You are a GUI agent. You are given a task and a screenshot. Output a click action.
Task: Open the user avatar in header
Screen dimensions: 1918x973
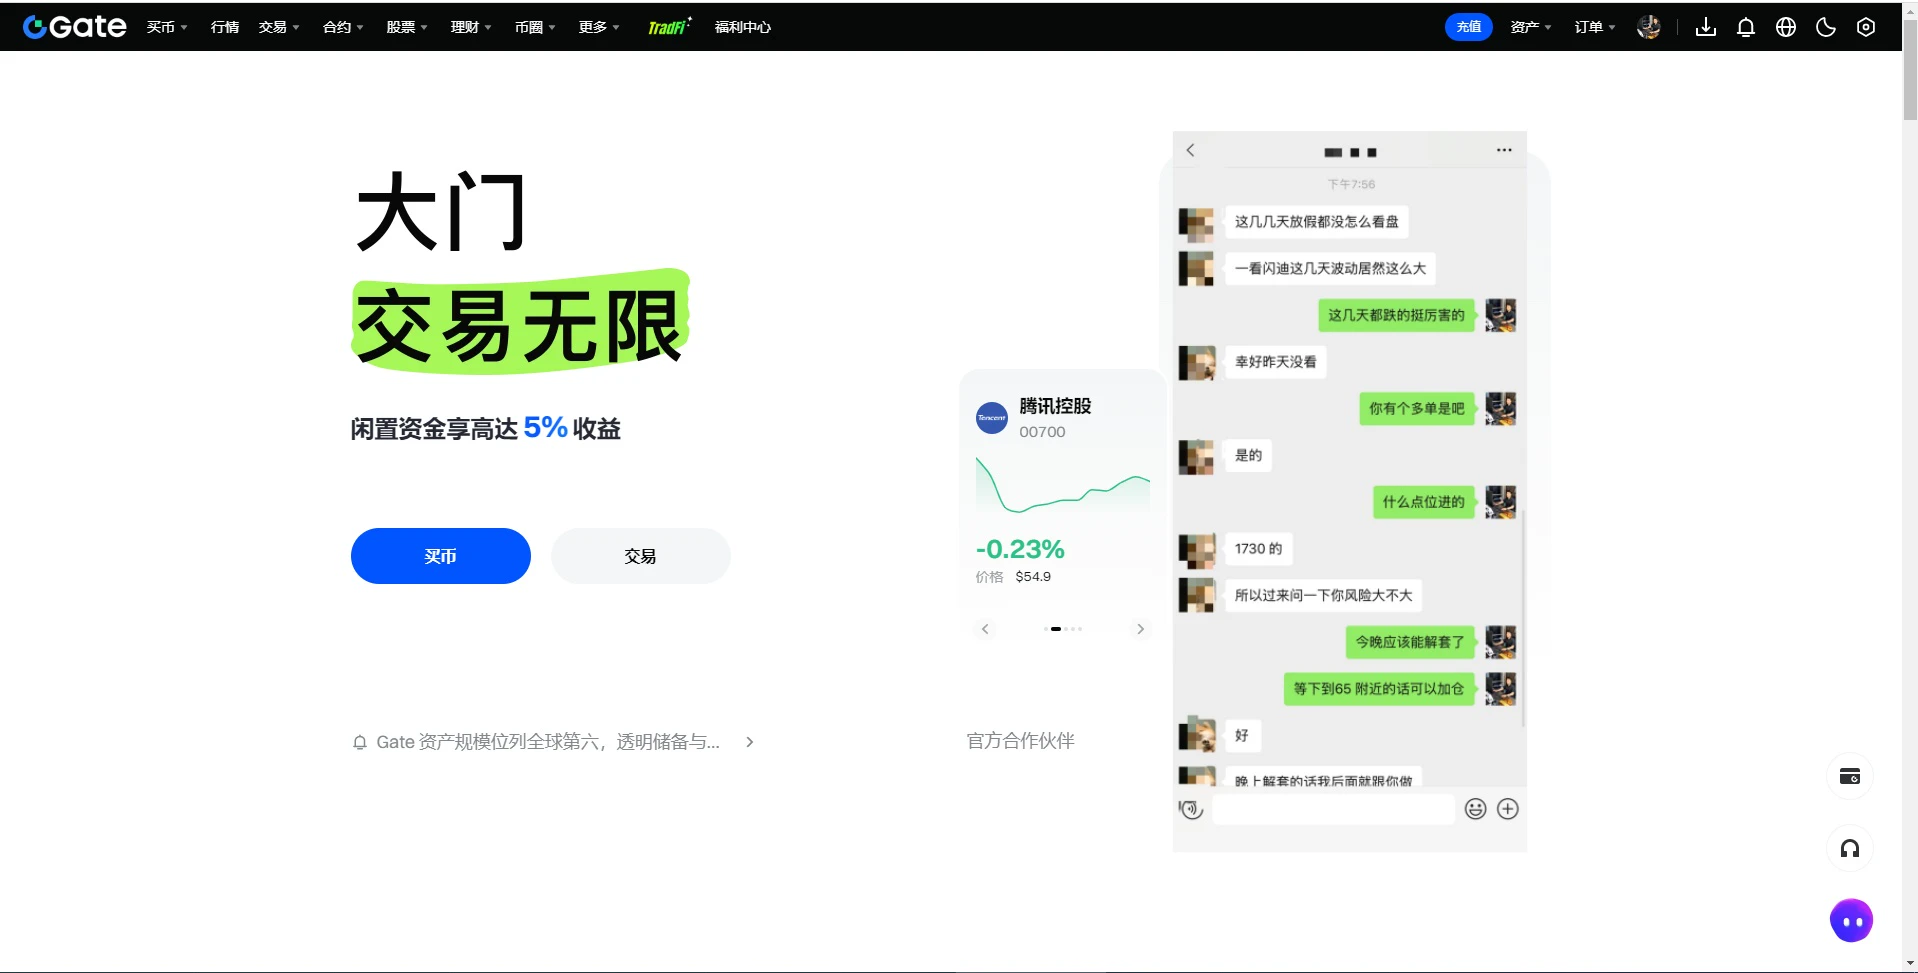pyautogui.click(x=1649, y=27)
